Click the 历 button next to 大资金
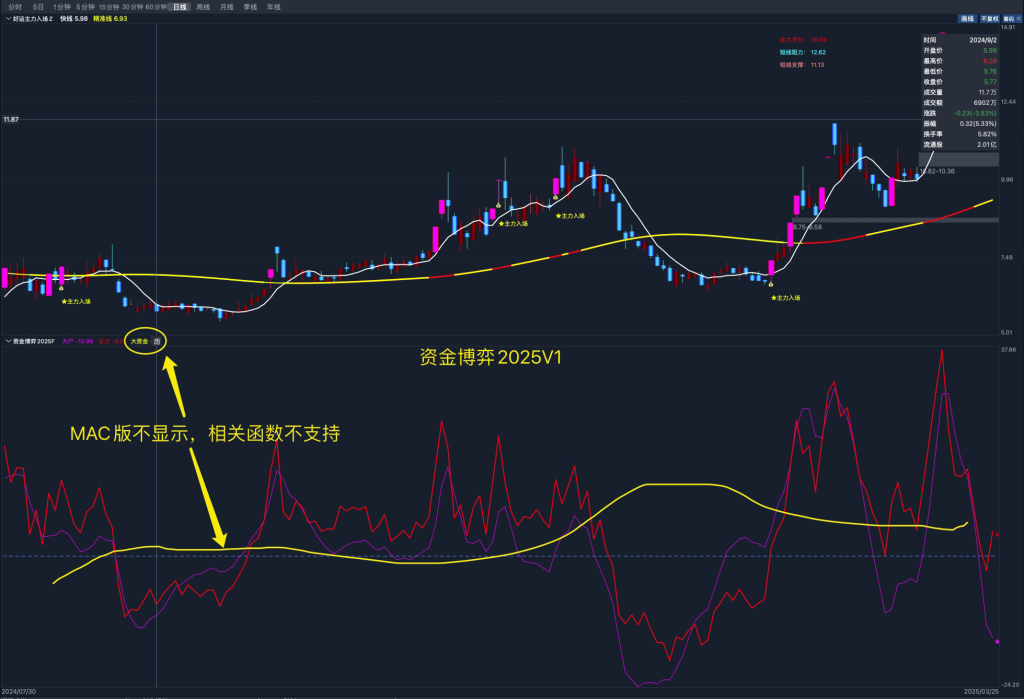This screenshot has height=699, width=1024. (x=157, y=342)
